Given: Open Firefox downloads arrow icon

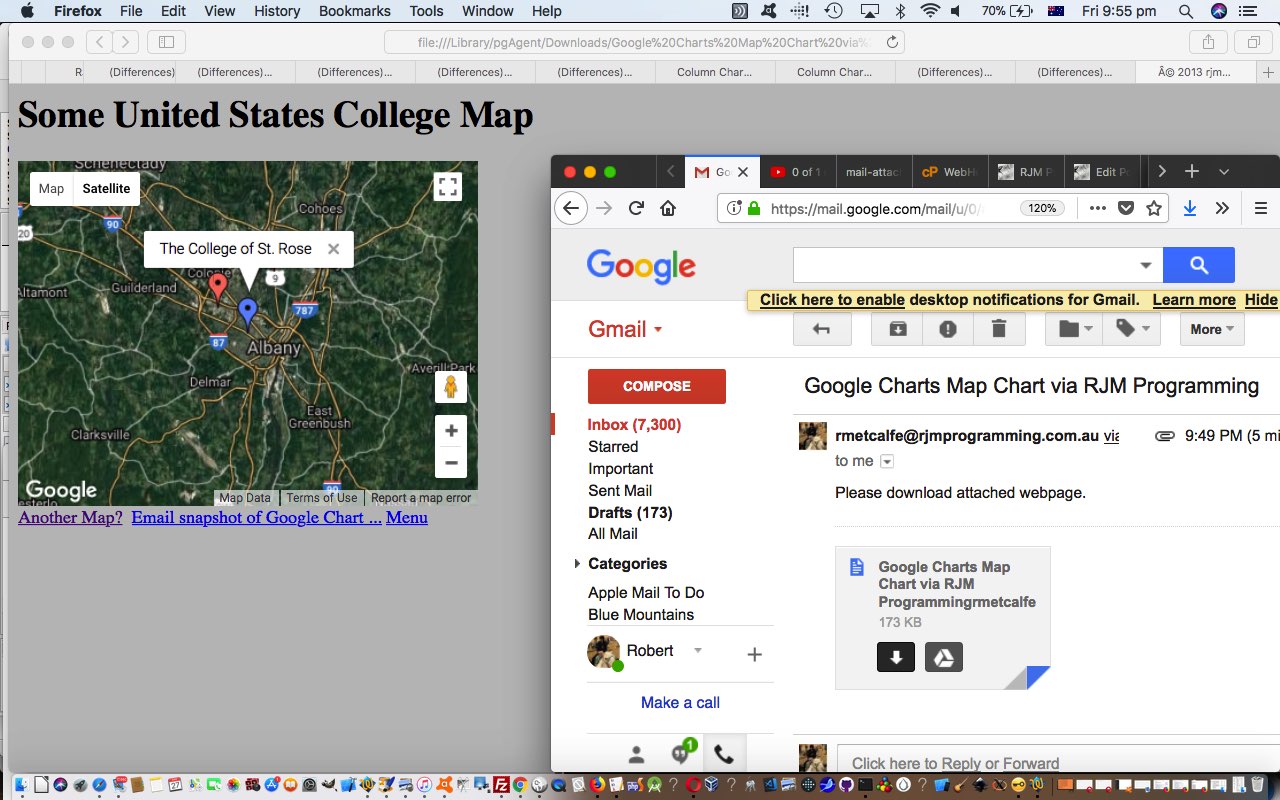Looking at the screenshot, I should (1190, 208).
